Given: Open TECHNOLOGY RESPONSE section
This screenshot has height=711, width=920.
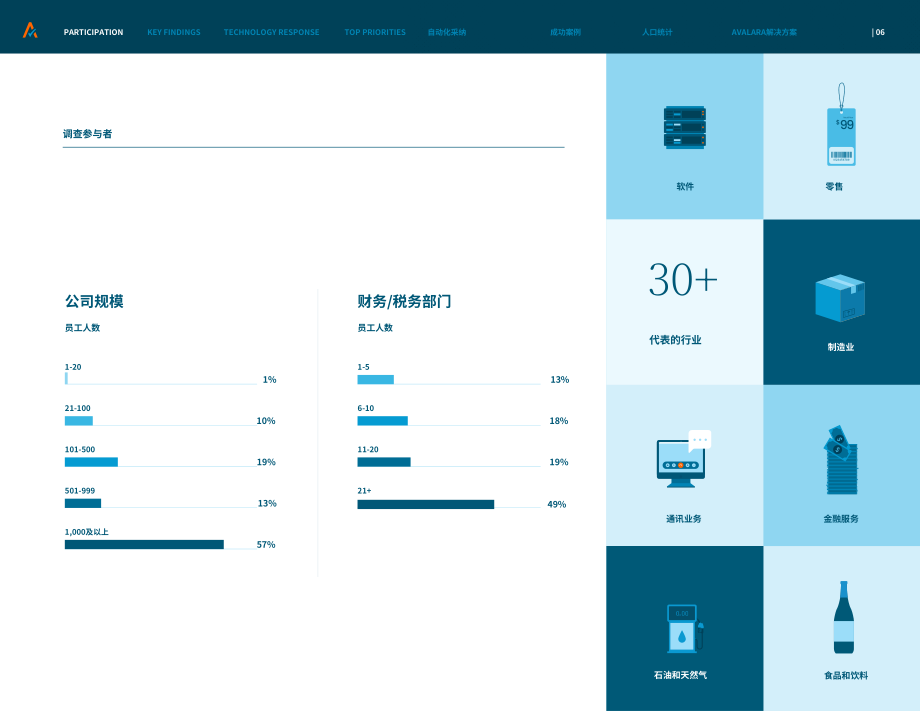Looking at the screenshot, I should coord(271,32).
